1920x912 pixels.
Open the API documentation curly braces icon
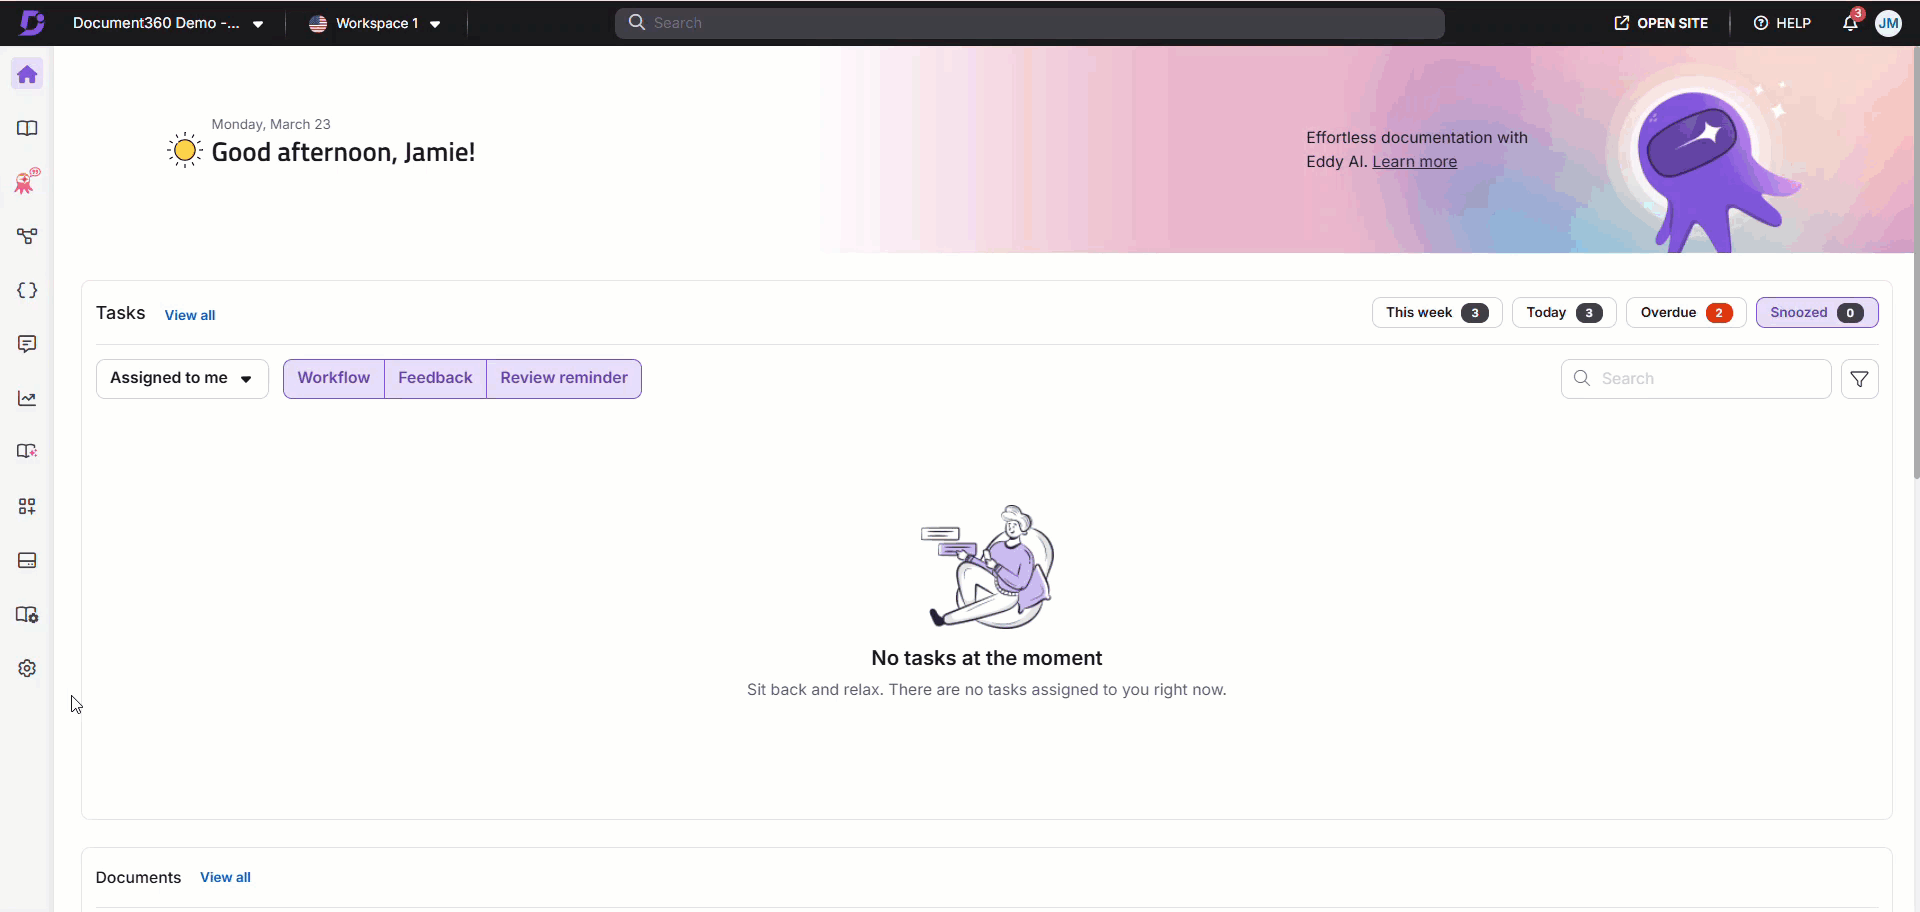[x=27, y=291]
